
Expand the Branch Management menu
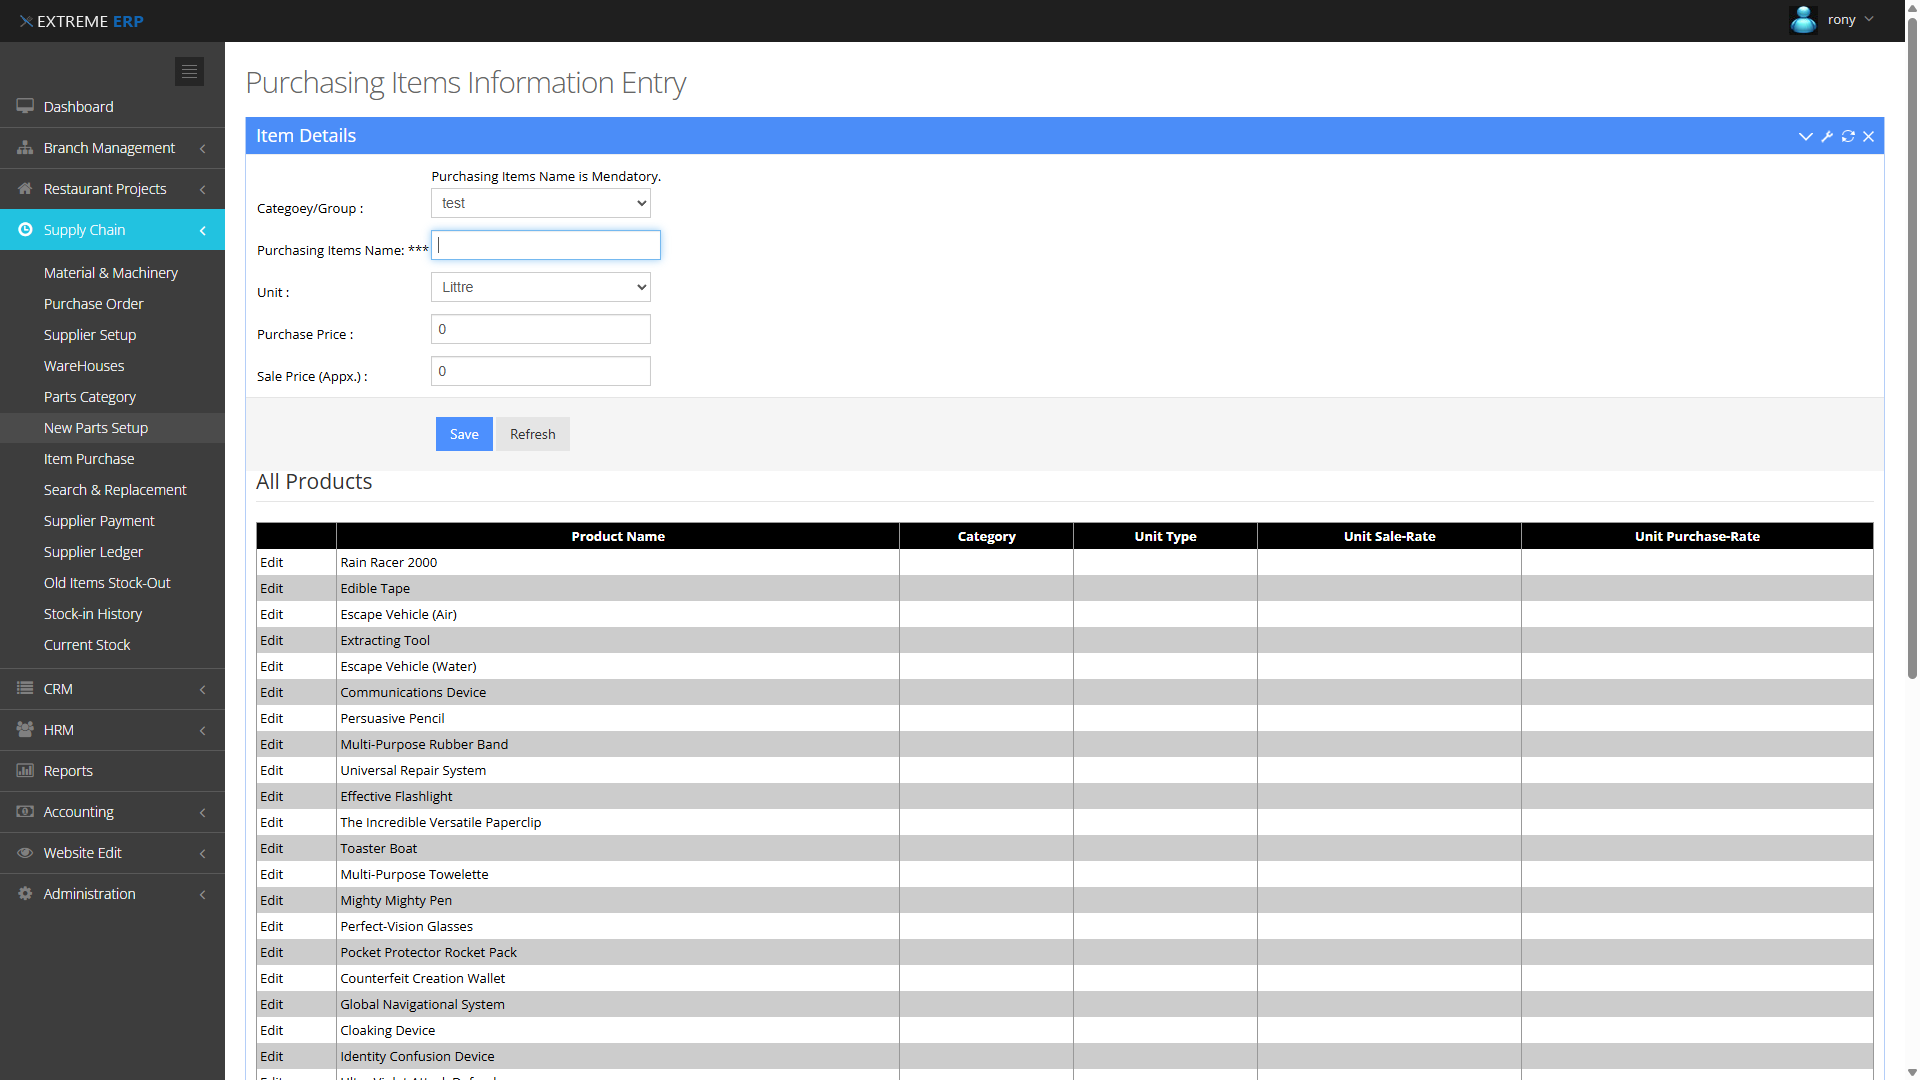click(110, 148)
